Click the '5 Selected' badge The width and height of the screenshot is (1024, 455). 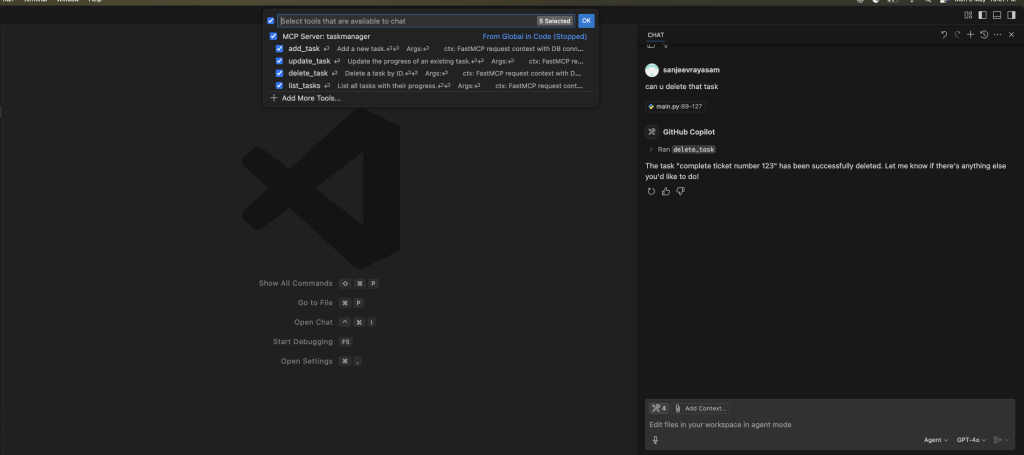(x=555, y=21)
